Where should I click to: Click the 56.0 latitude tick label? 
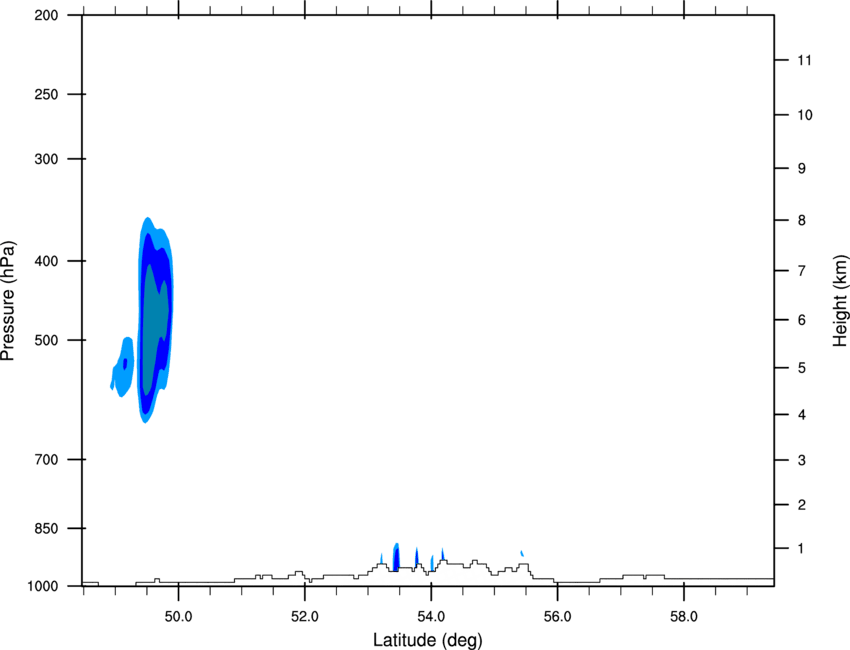click(557, 617)
